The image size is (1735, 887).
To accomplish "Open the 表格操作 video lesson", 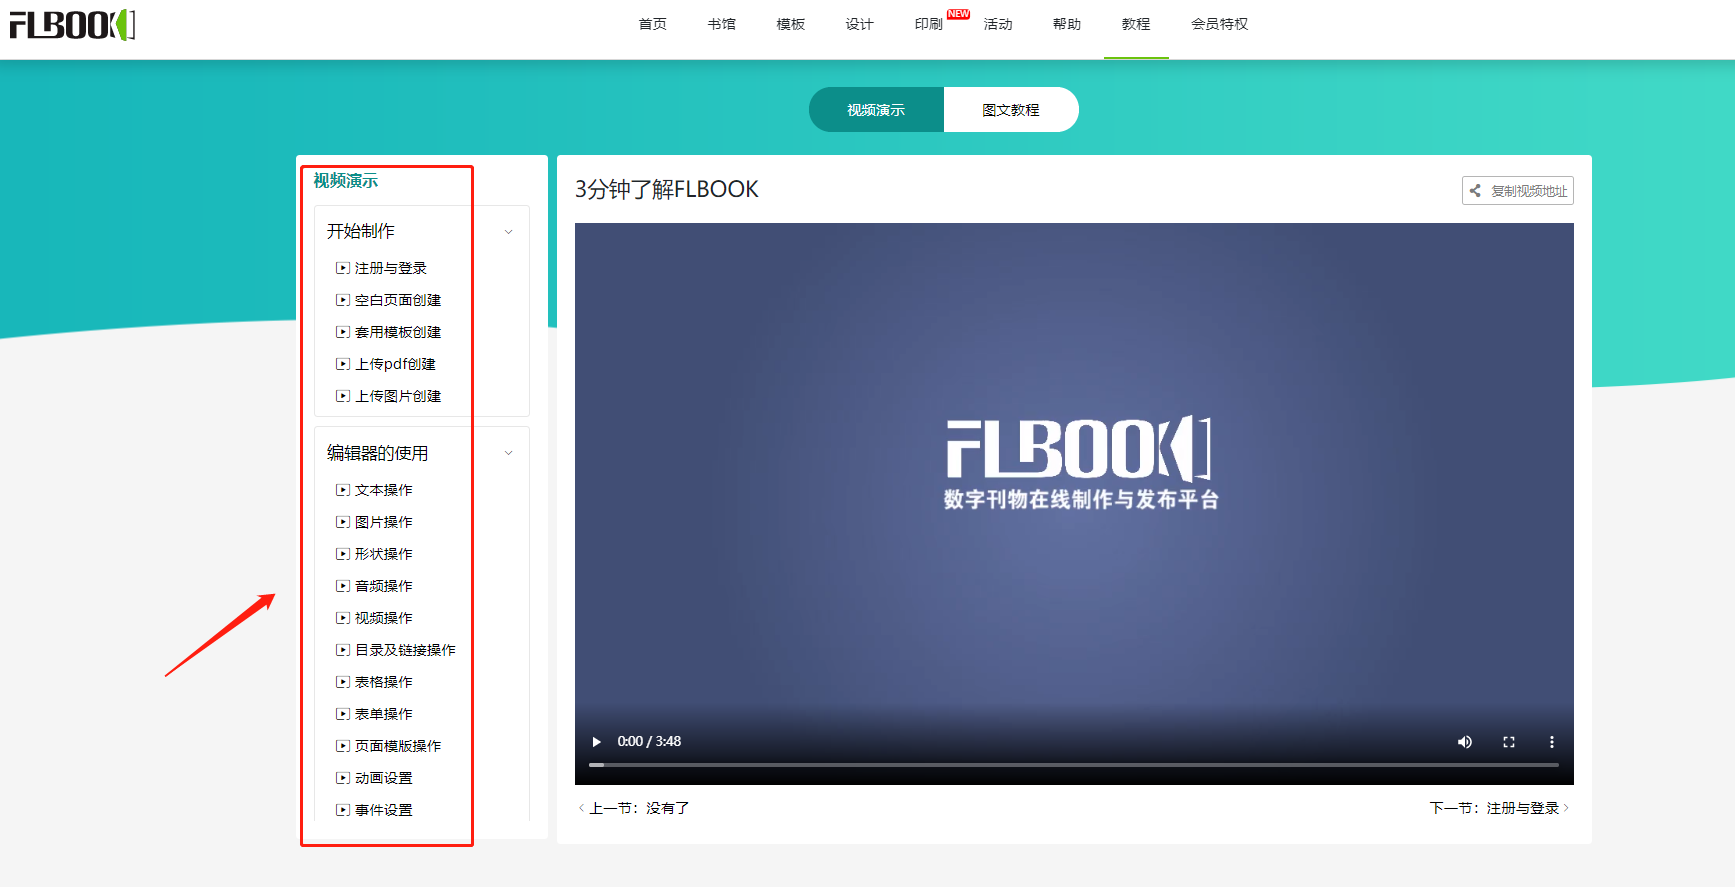I will (x=384, y=682).
